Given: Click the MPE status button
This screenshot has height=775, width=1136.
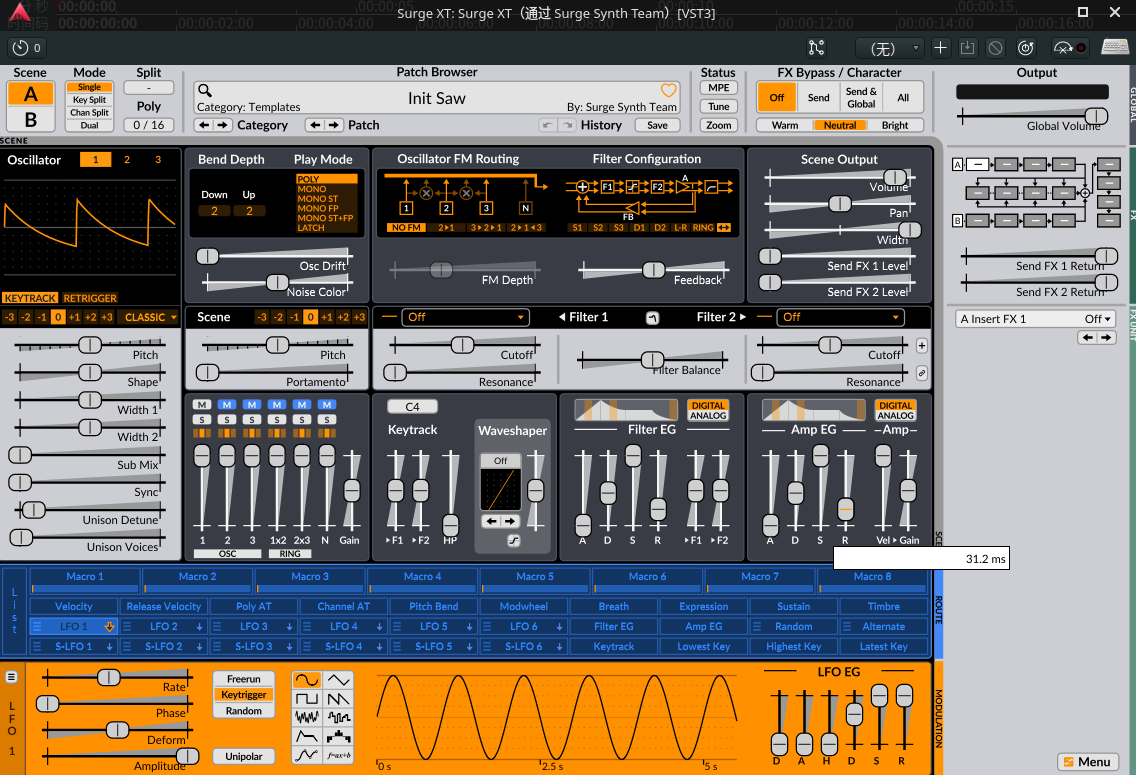Looking at the screenshot, I should coord(718,88).
